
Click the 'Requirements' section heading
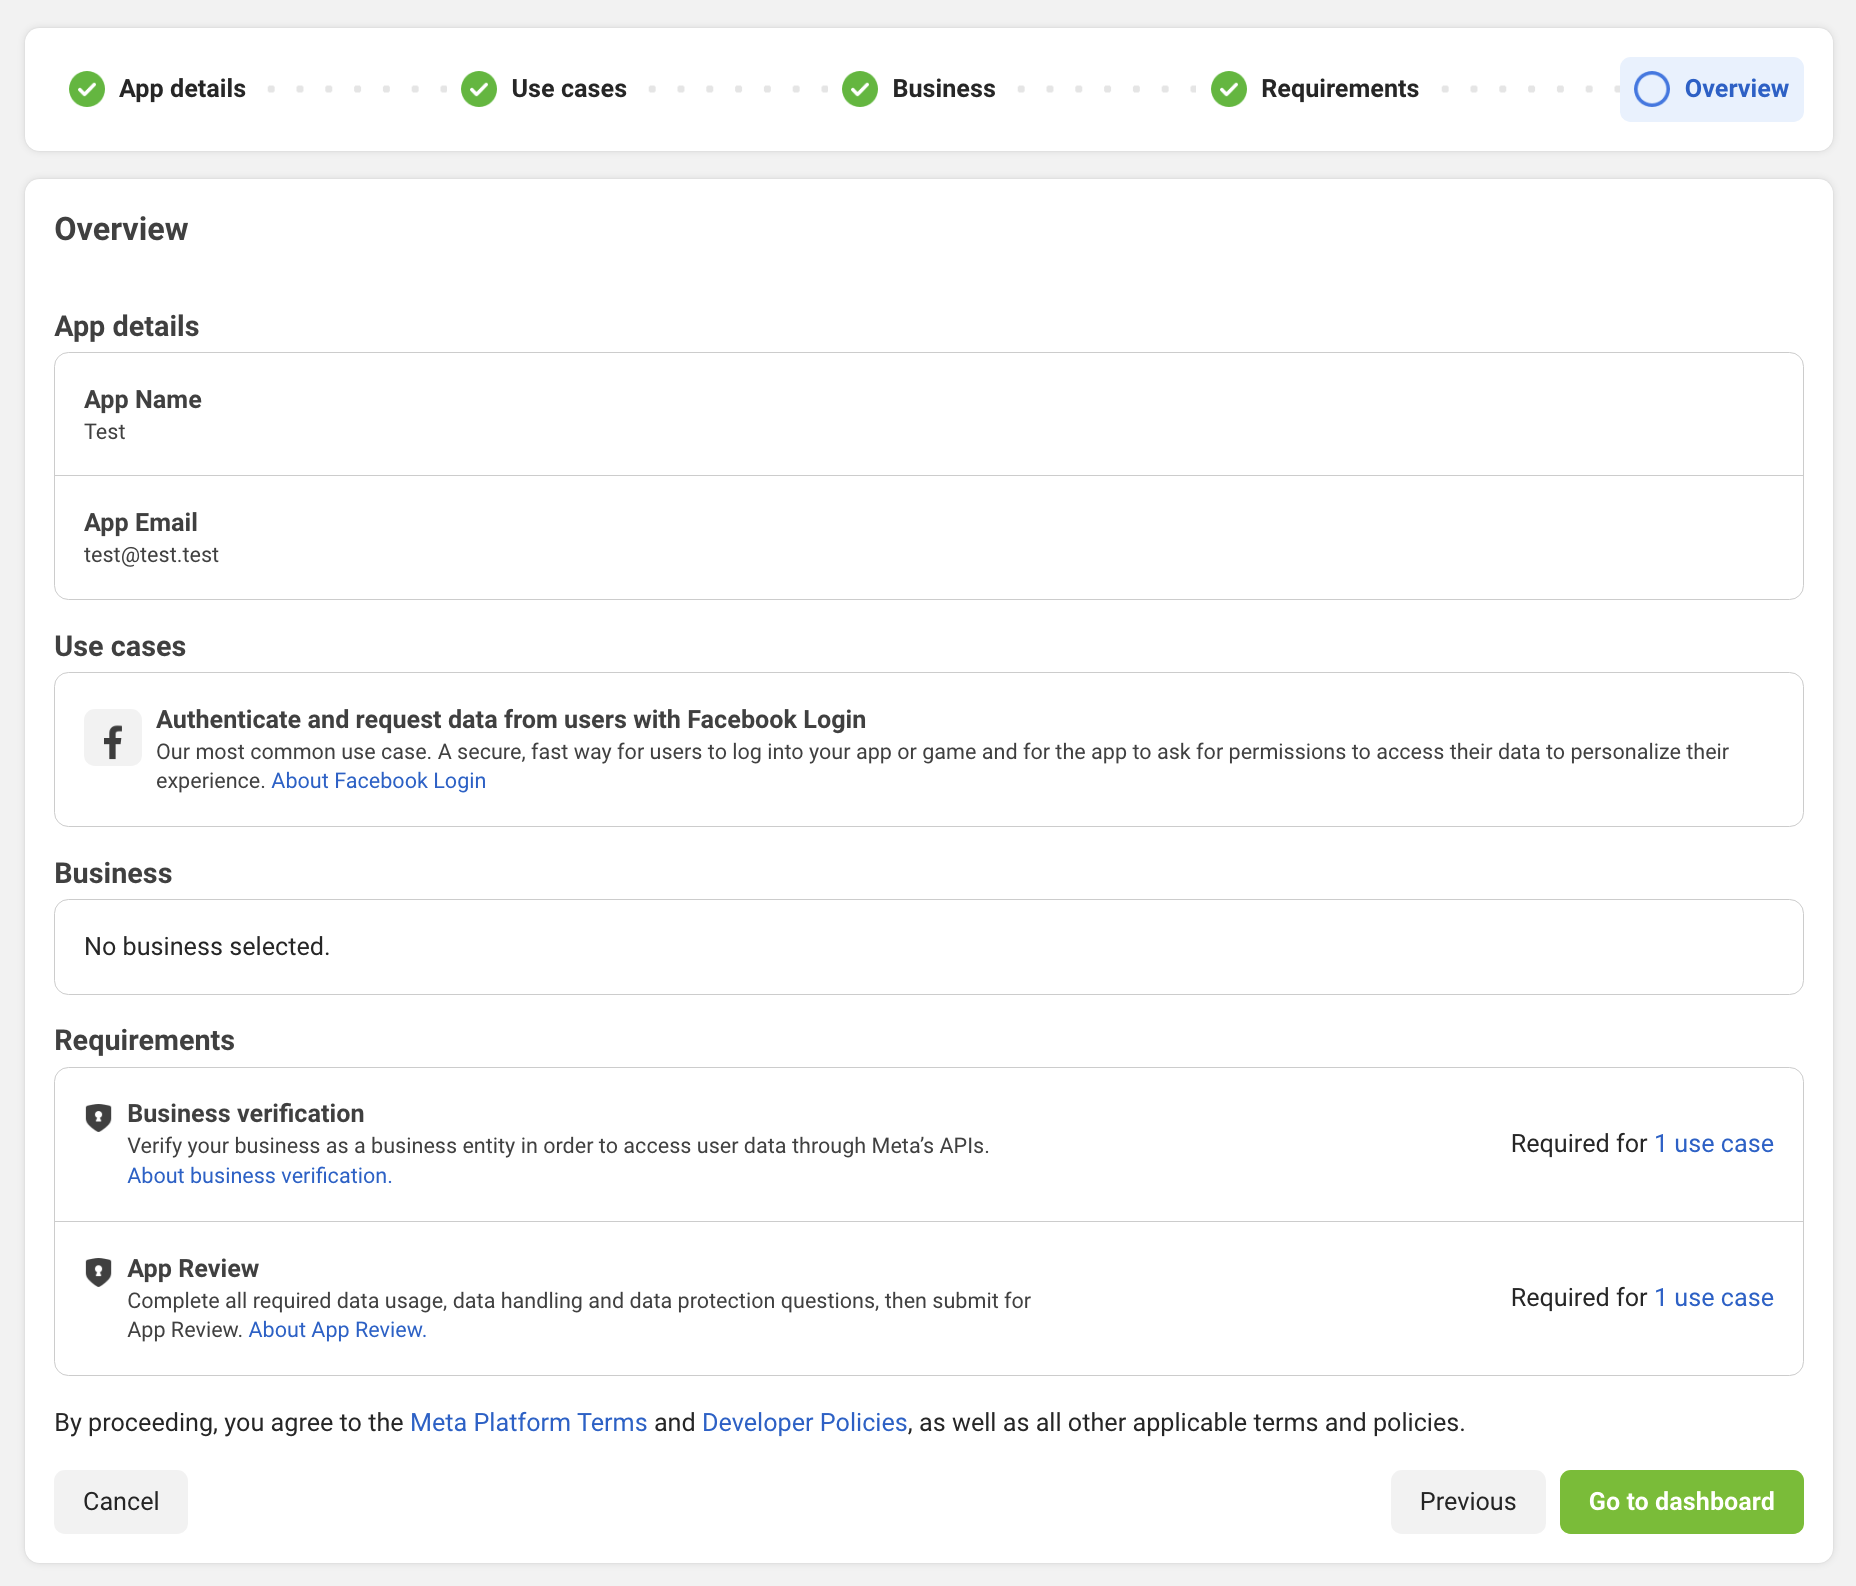[145, 1041]
